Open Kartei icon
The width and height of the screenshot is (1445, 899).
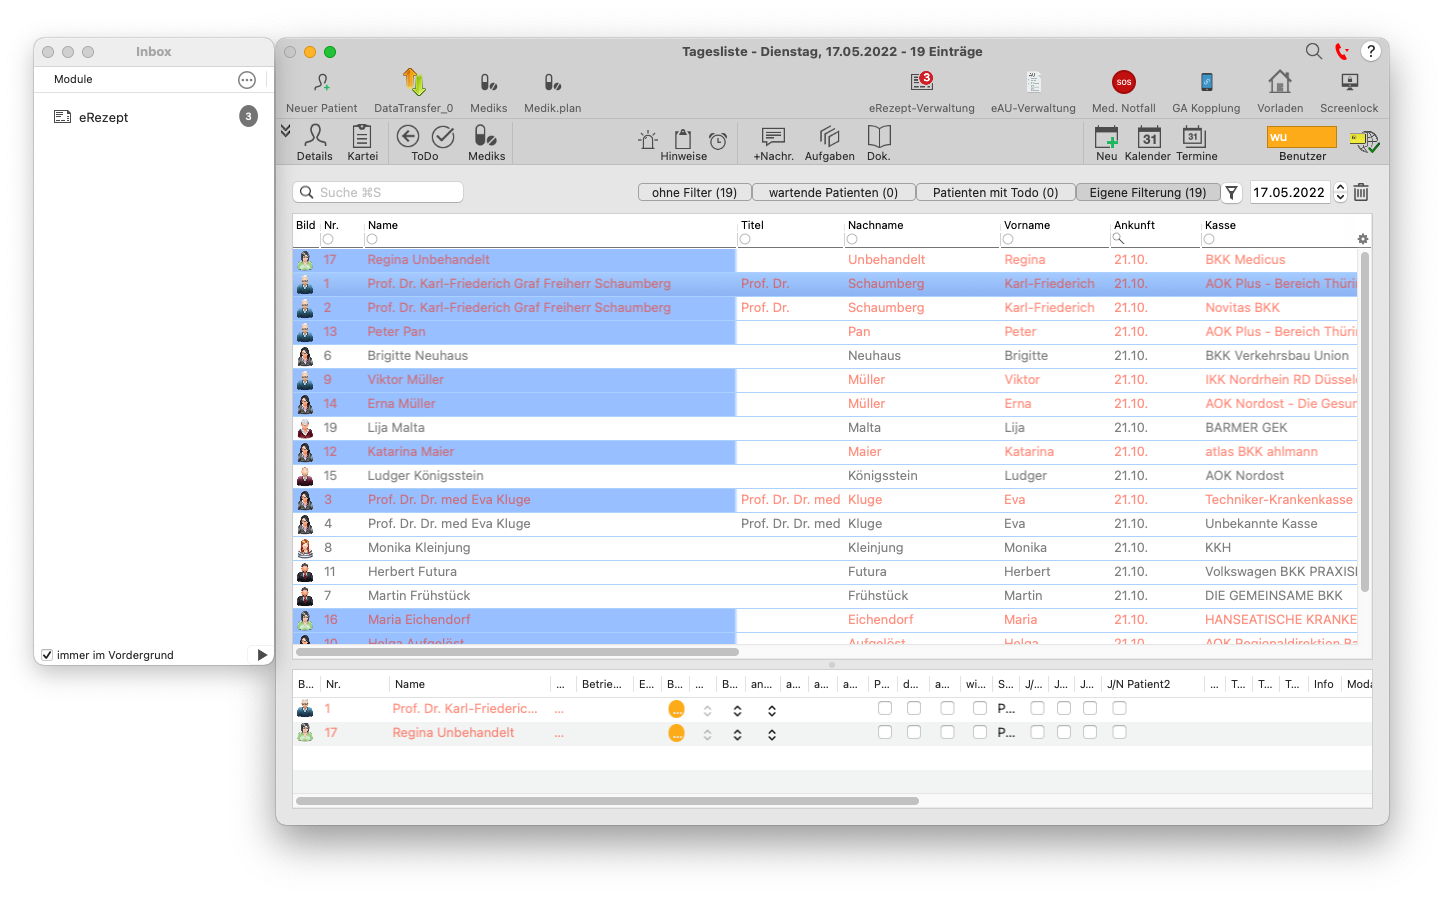click(362, 136)
